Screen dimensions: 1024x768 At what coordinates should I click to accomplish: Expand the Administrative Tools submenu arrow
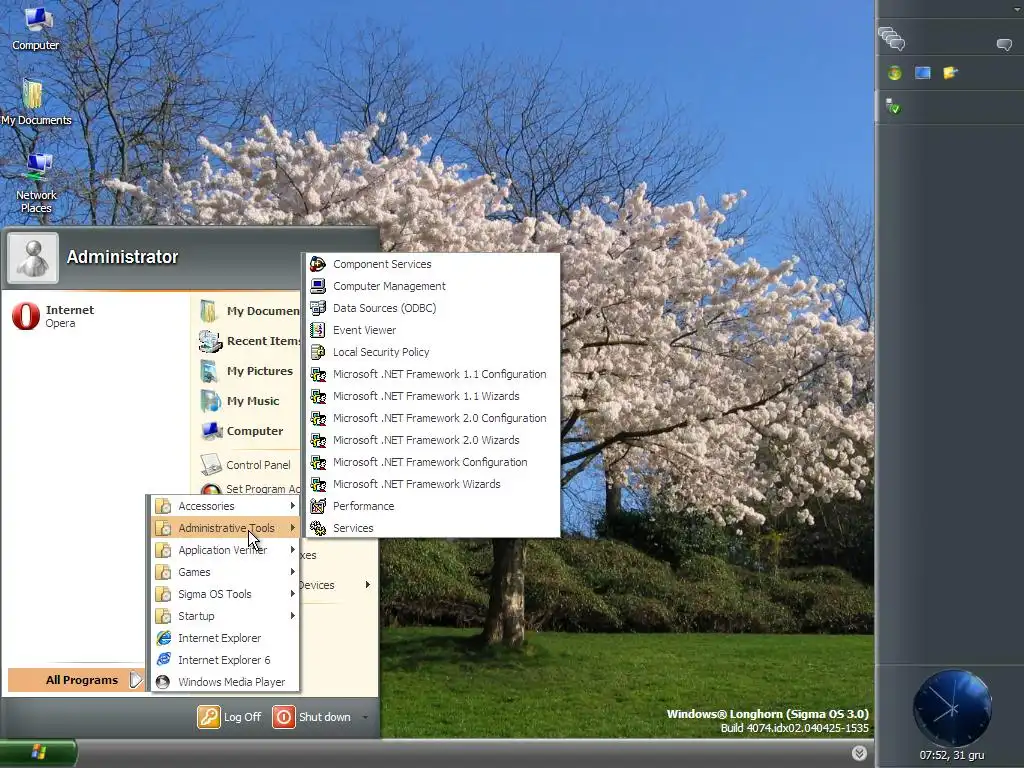(x=293, y=528)
